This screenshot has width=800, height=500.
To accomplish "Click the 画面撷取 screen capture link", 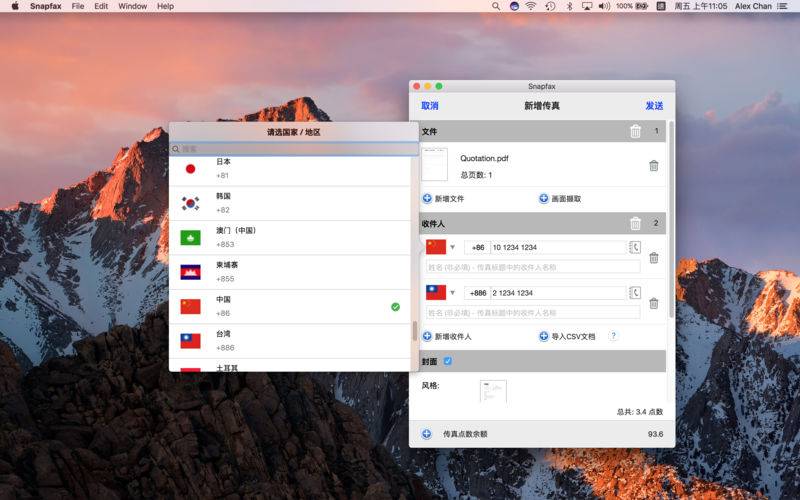I will pyautogui.click(x=566, y=198).
